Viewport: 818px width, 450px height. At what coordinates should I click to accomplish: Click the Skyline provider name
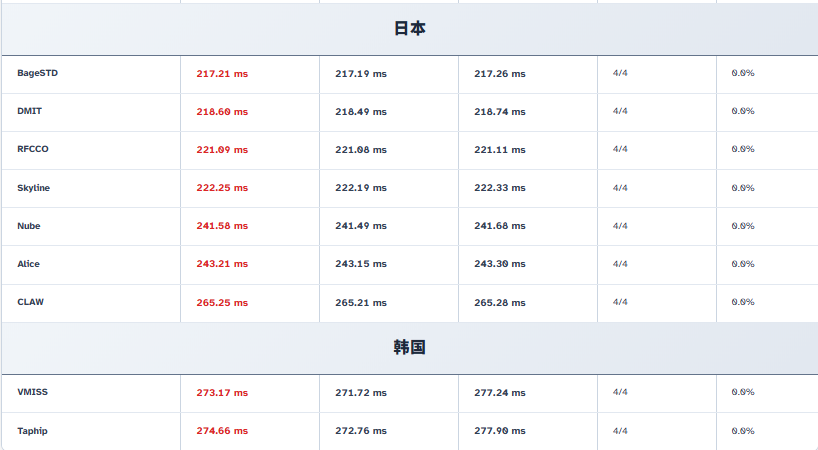click(33, 188)
